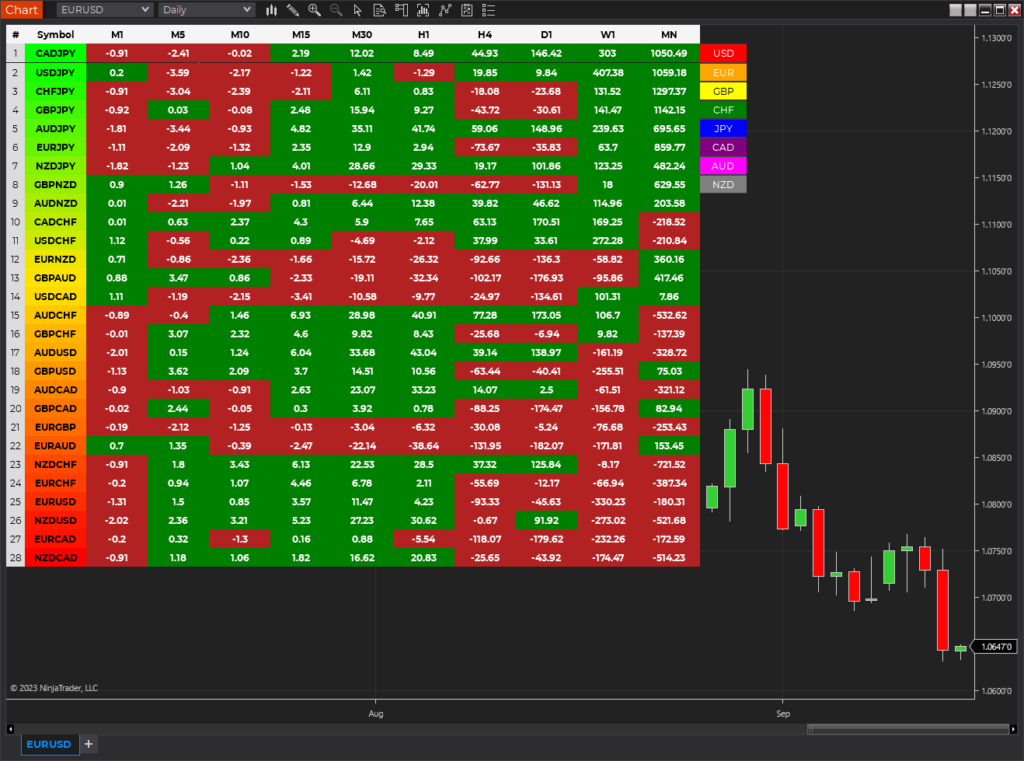Screen dimensions: 1024x761
Task: Activate the Zoom Out magnifier tool
Action: 336,10
